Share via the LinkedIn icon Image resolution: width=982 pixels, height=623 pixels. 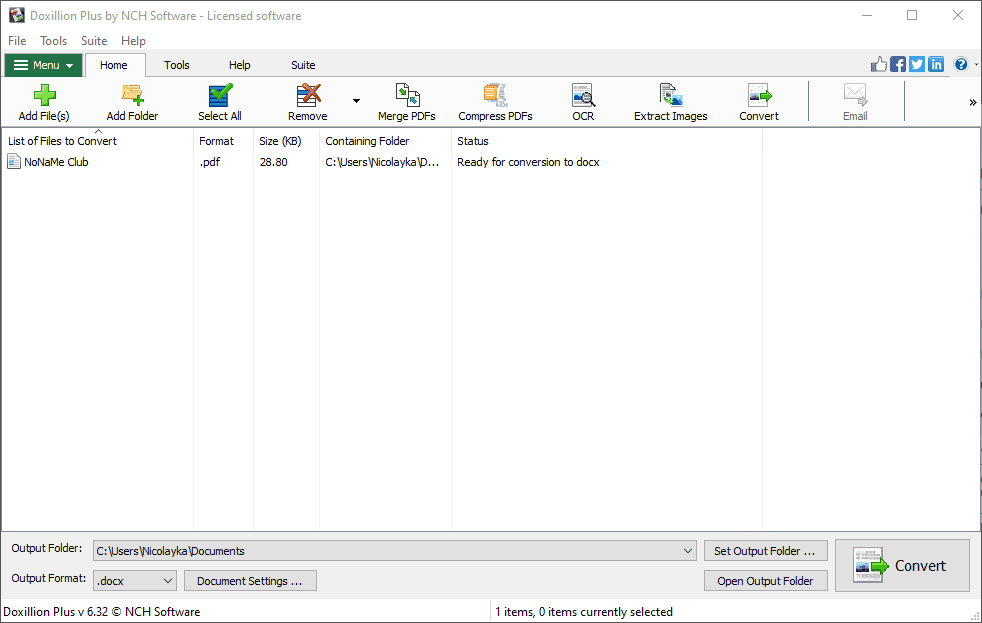pyautogui.click(x=936, y=64)
